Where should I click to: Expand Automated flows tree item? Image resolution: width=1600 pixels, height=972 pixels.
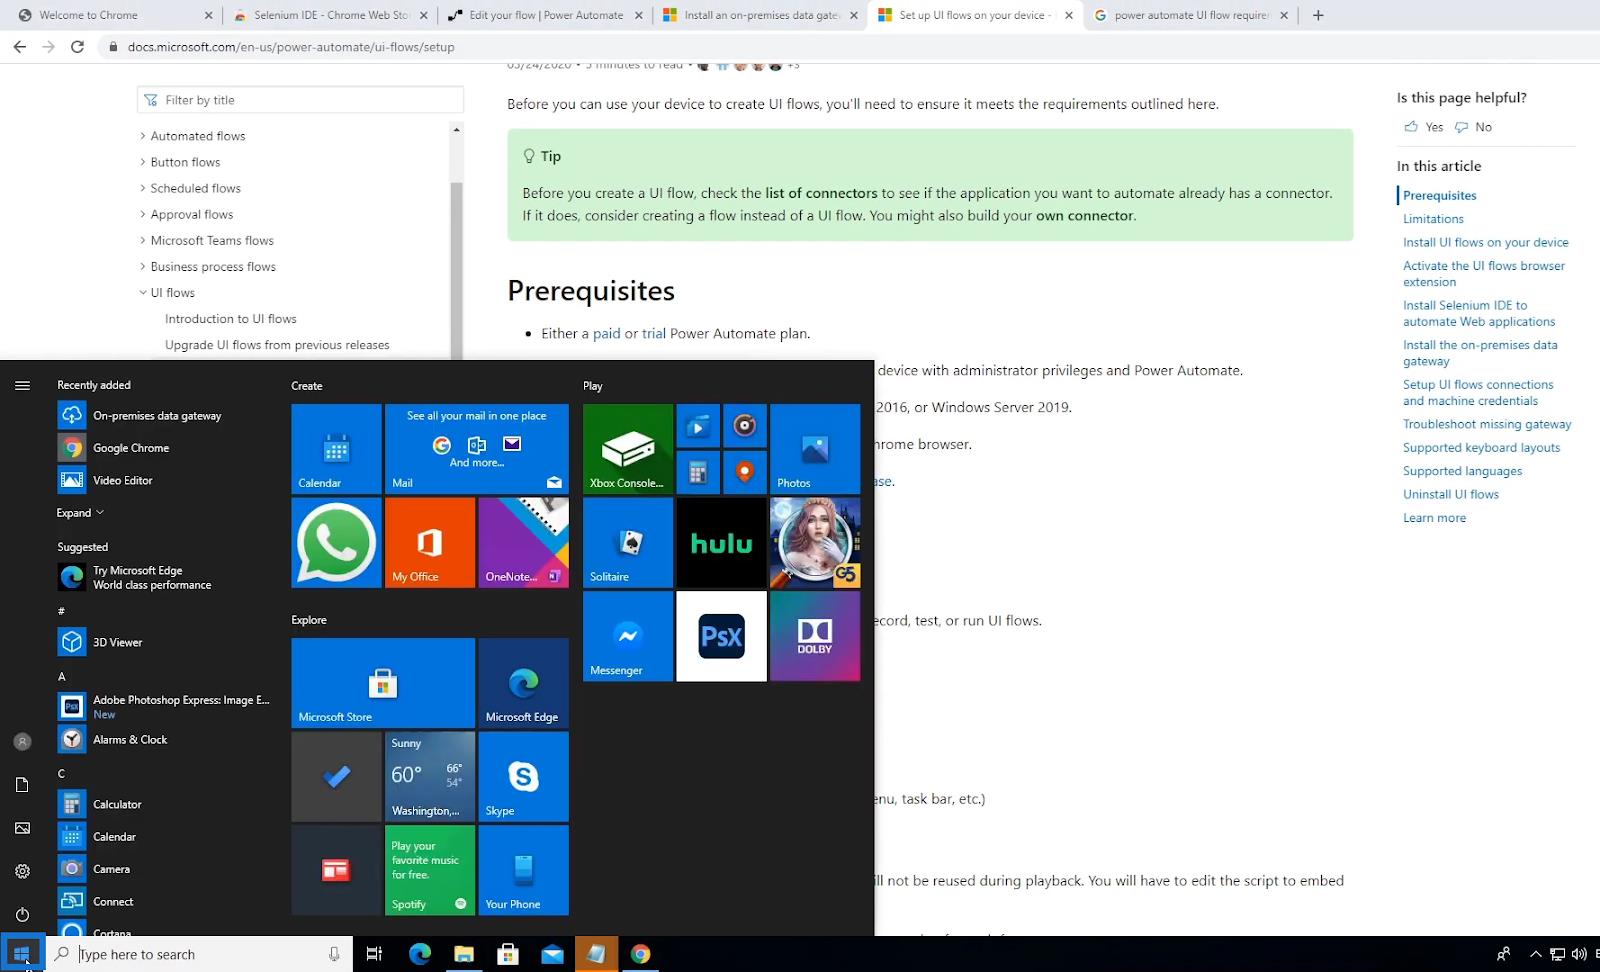tap(143, 136)
